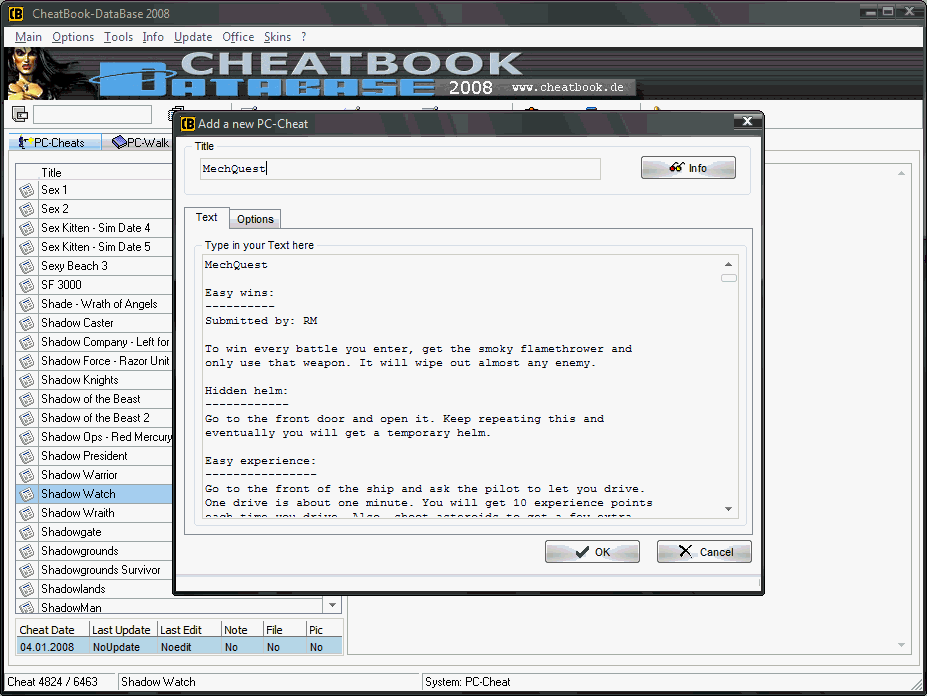Image resolution: width=927 pixels, height=696 pixels.
Task: Click the search icon beside the search box
Action: pyautogui.click(x=20, y=115)
